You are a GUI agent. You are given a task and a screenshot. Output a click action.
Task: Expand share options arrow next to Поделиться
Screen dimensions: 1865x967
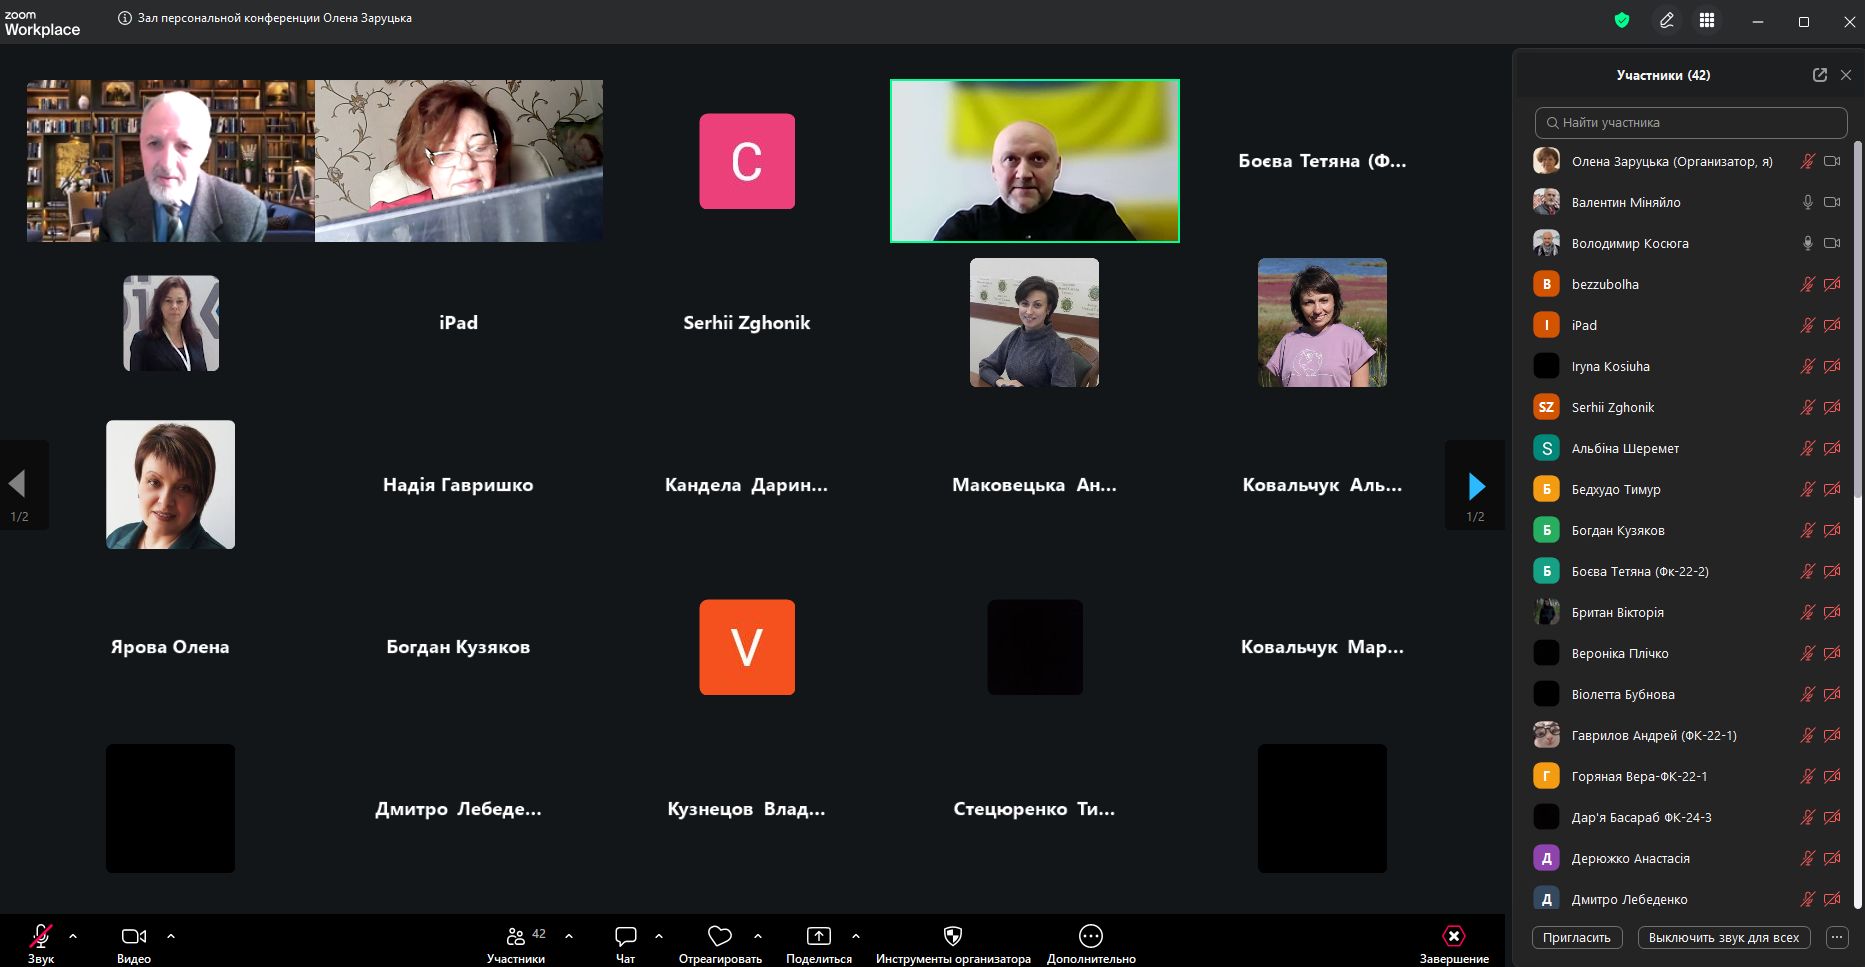856,936
